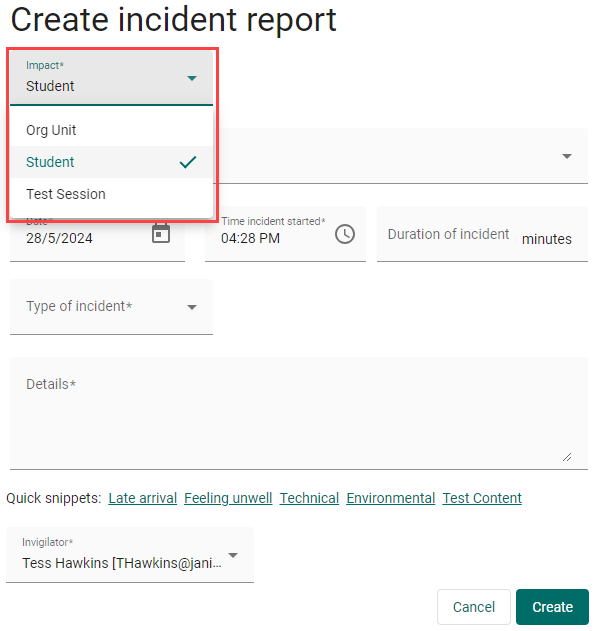Viewport: 600px width, 631px height.
Task: Click the clock icon for incident time
Action: pyautogui.click(x=345, y=234)
